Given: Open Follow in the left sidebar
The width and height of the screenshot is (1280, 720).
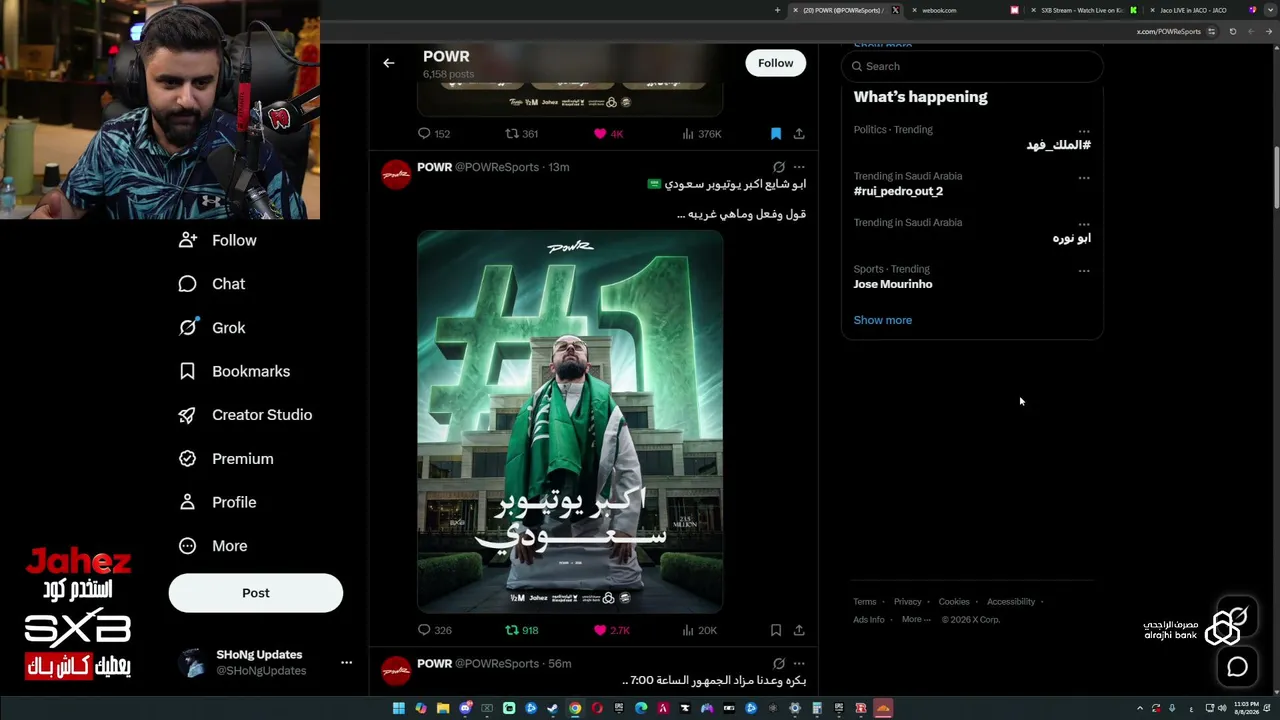Looking at the screenshot, I should point(217,240).
